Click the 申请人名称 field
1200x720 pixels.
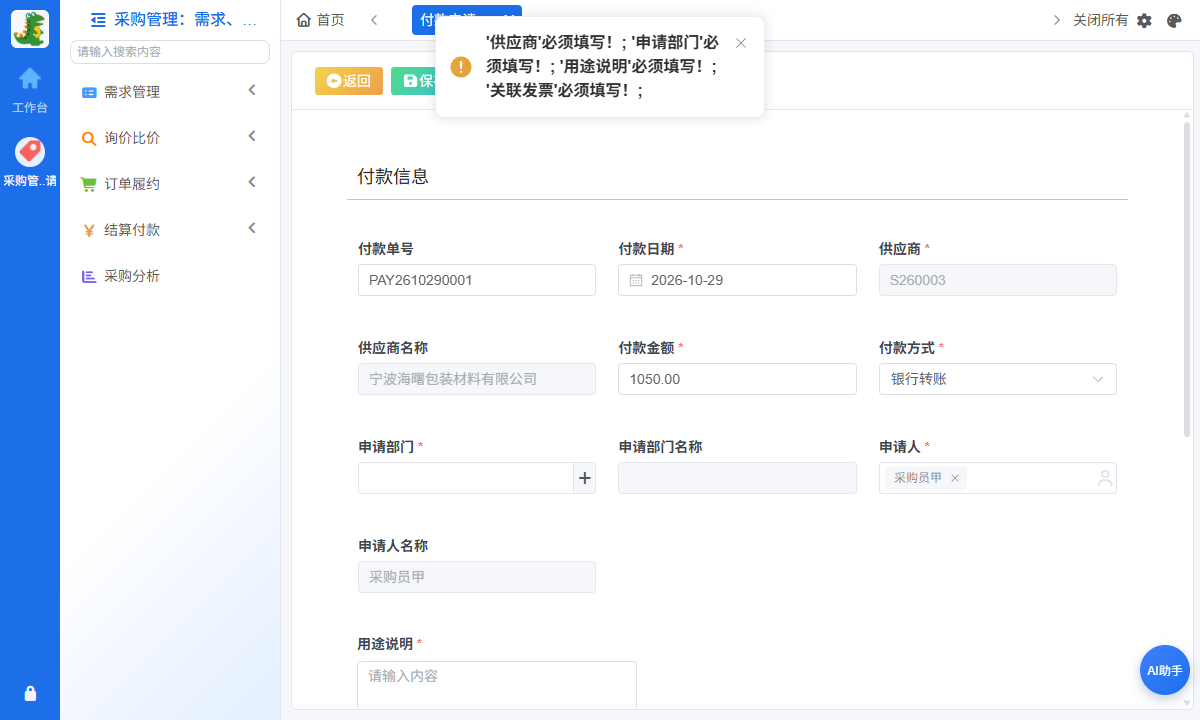(x=477, y=577)
